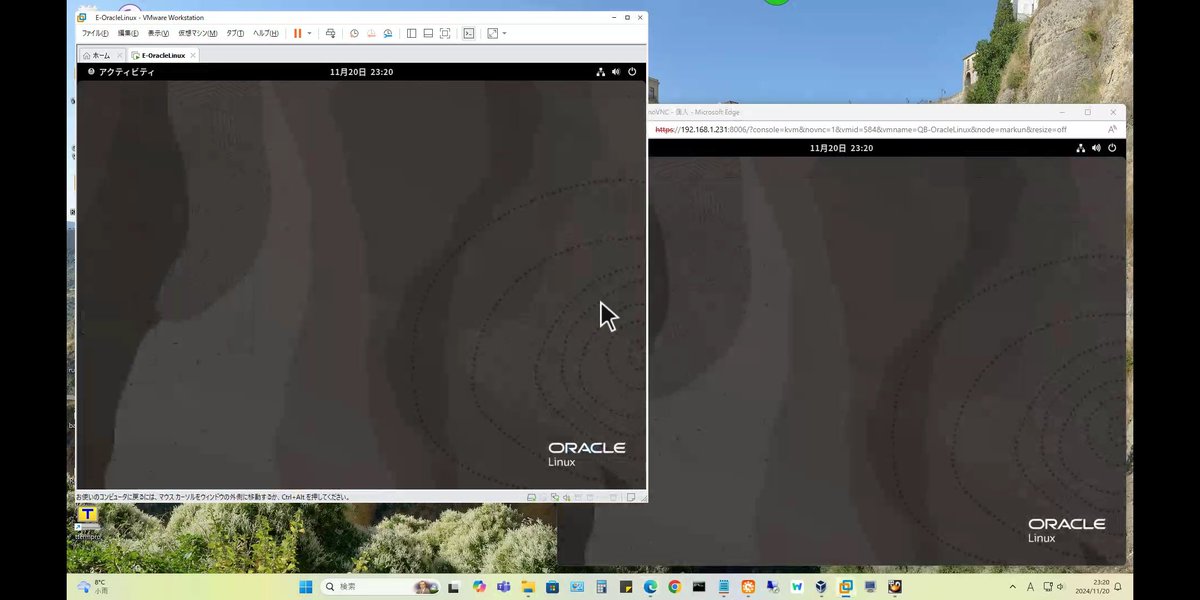1200x600 pixels.
Task: Click the VMware stretch guest icon
Action: click(x=492, y=33)
